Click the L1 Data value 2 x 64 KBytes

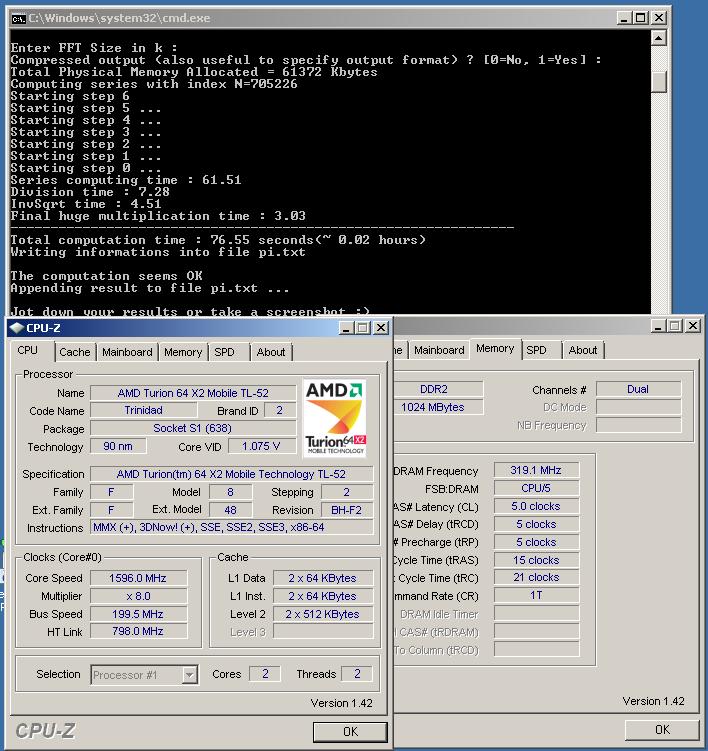(322, 578)
